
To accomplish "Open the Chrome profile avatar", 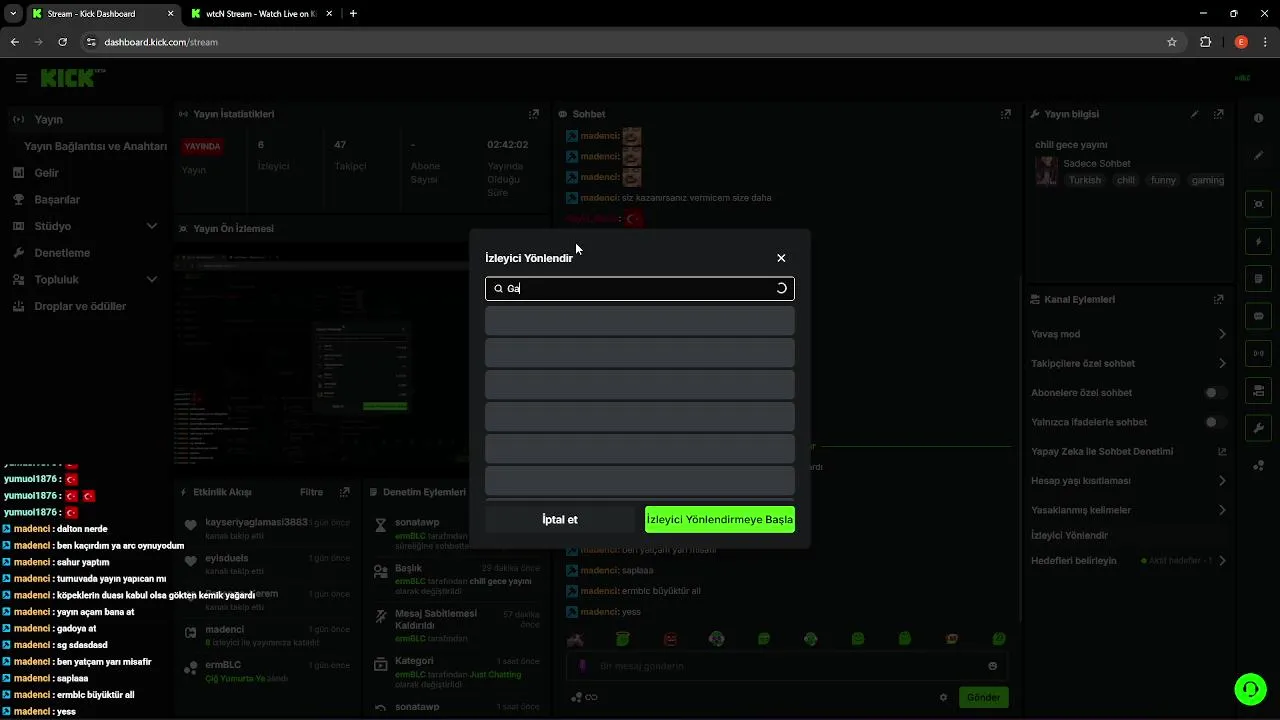I will tap(1241, 42).
